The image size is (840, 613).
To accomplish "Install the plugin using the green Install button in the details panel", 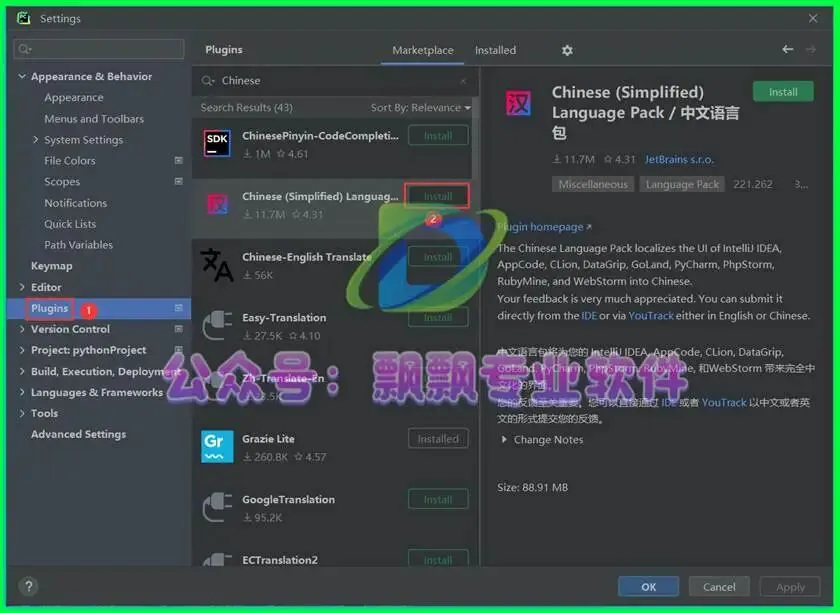I will pos(783,92).
